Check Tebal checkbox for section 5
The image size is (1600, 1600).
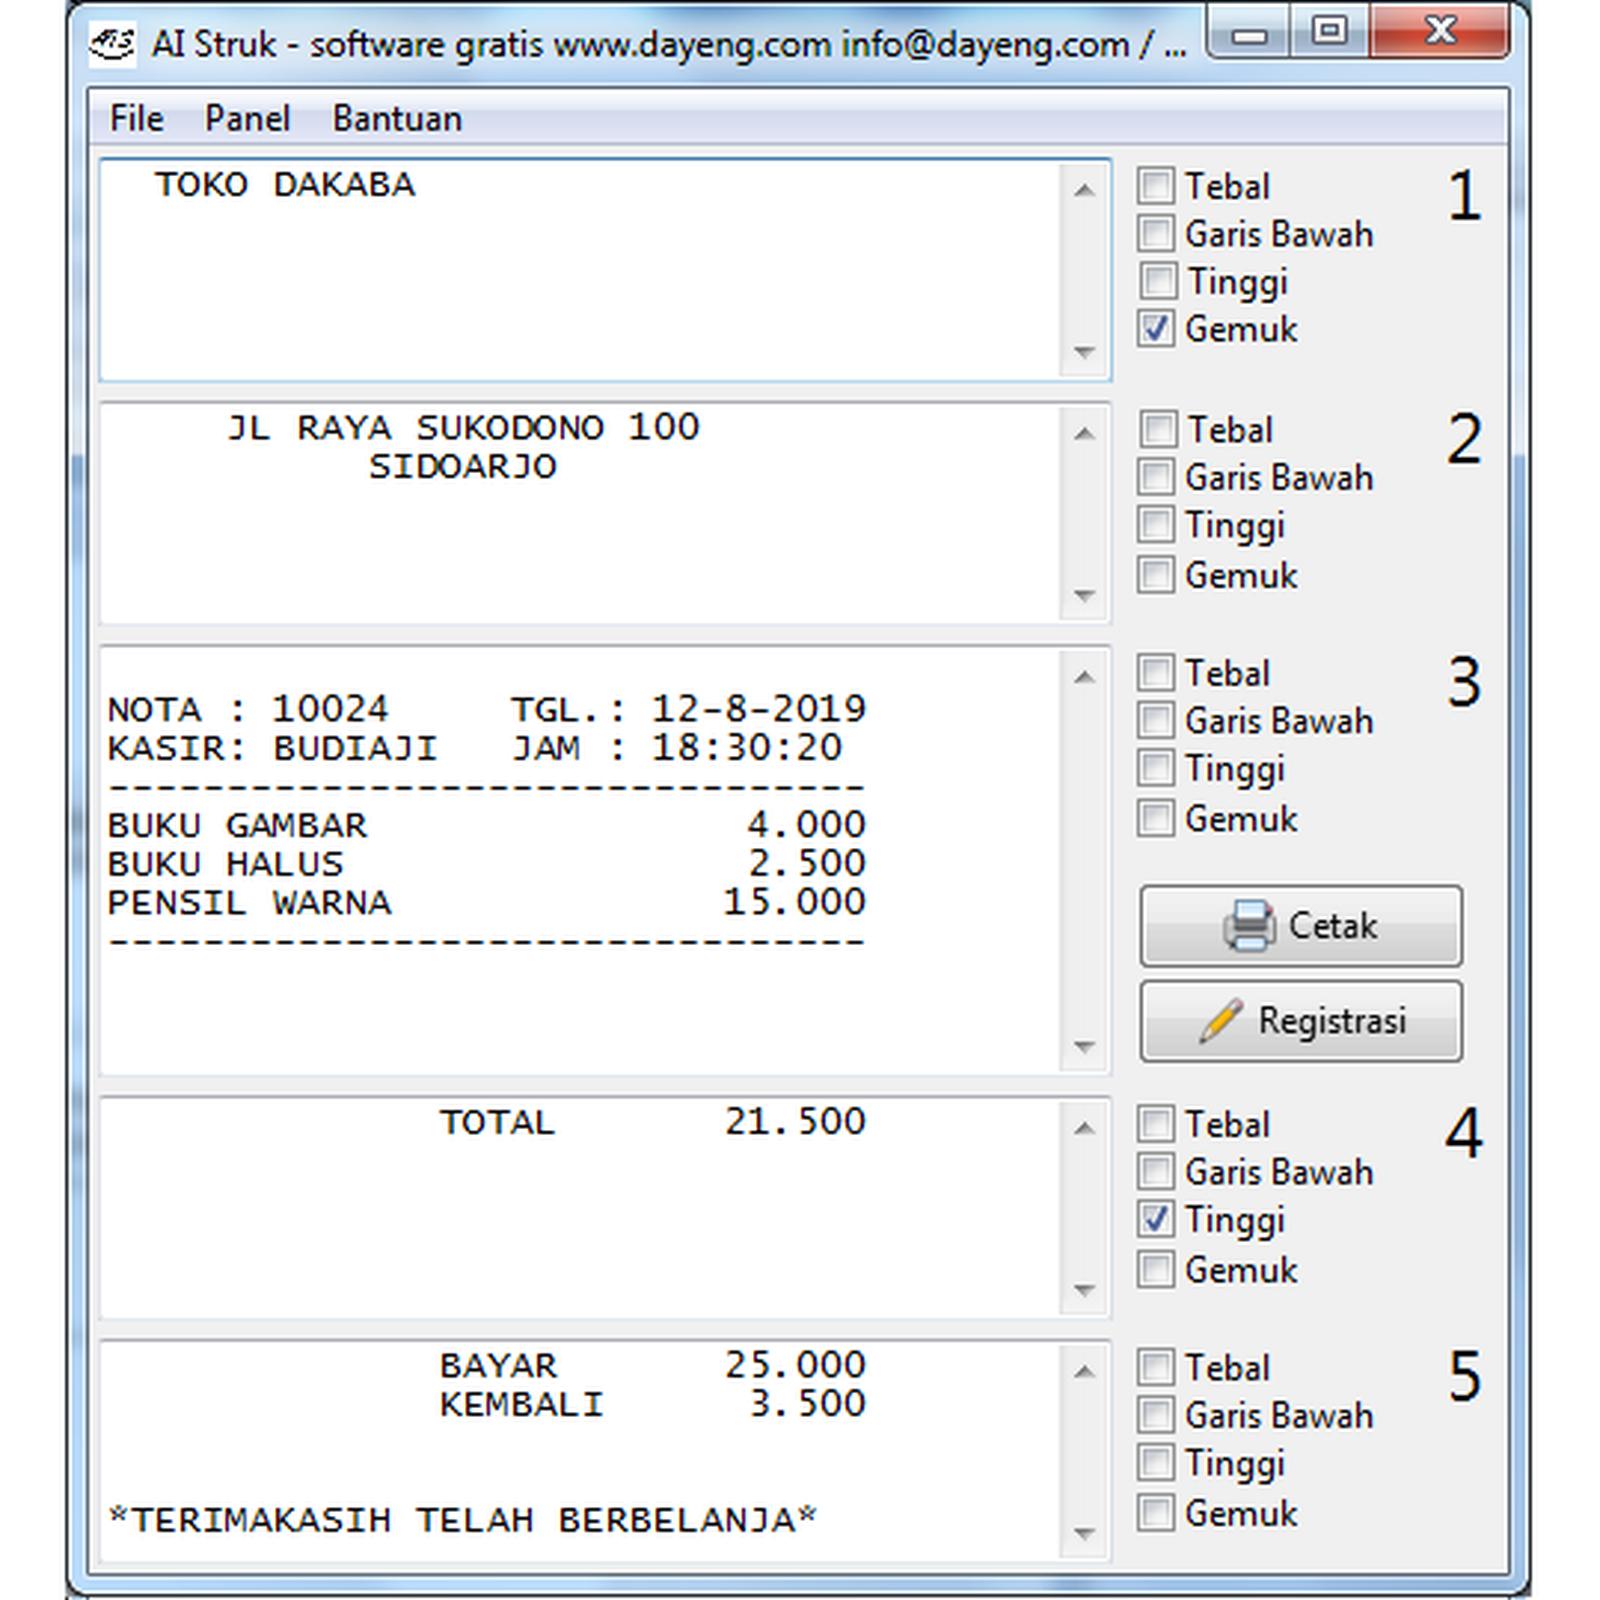[1156, 1367]
